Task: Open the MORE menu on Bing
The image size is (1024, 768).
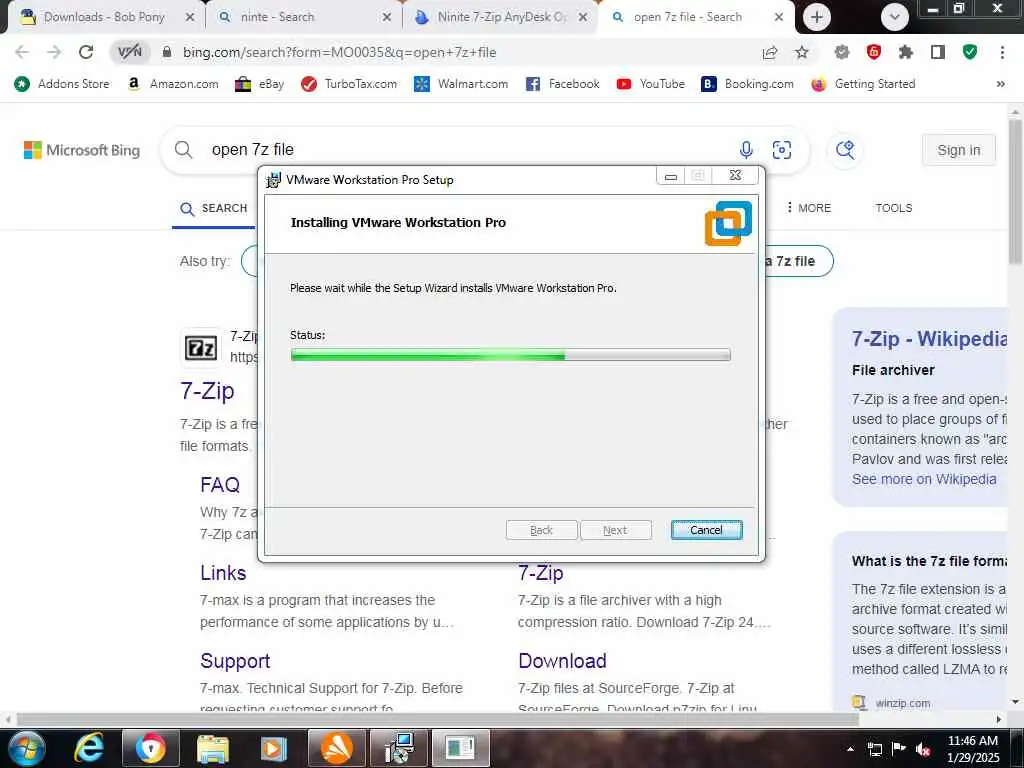Action: (x=809, y=208)
